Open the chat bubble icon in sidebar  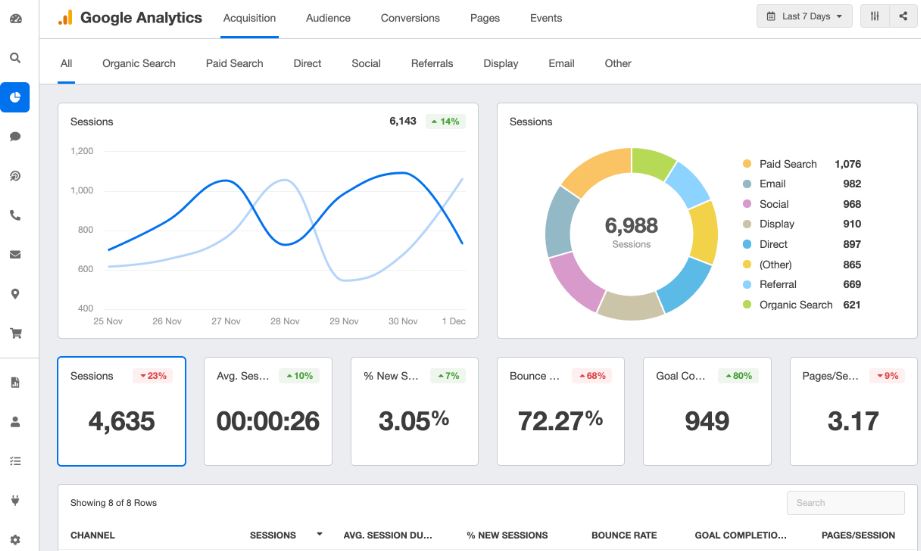[x=16, y=136]
